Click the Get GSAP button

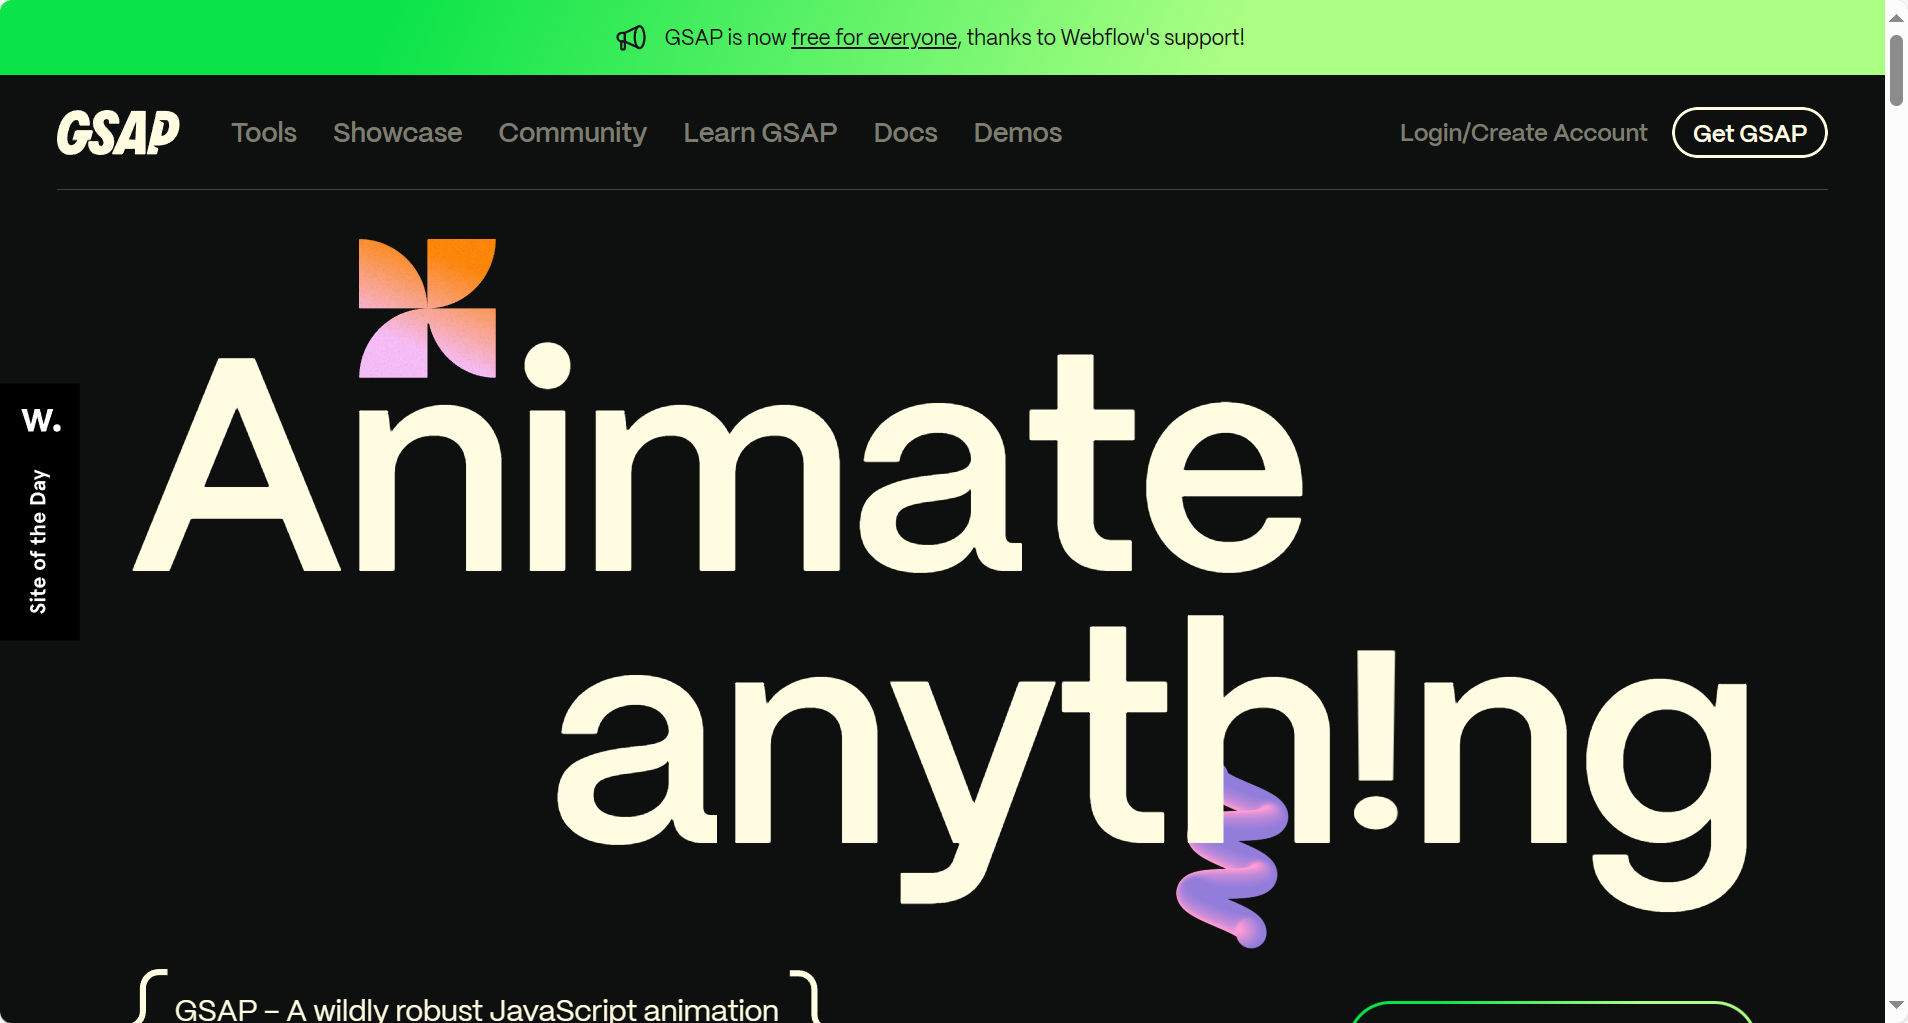[x=1749, y=133]
